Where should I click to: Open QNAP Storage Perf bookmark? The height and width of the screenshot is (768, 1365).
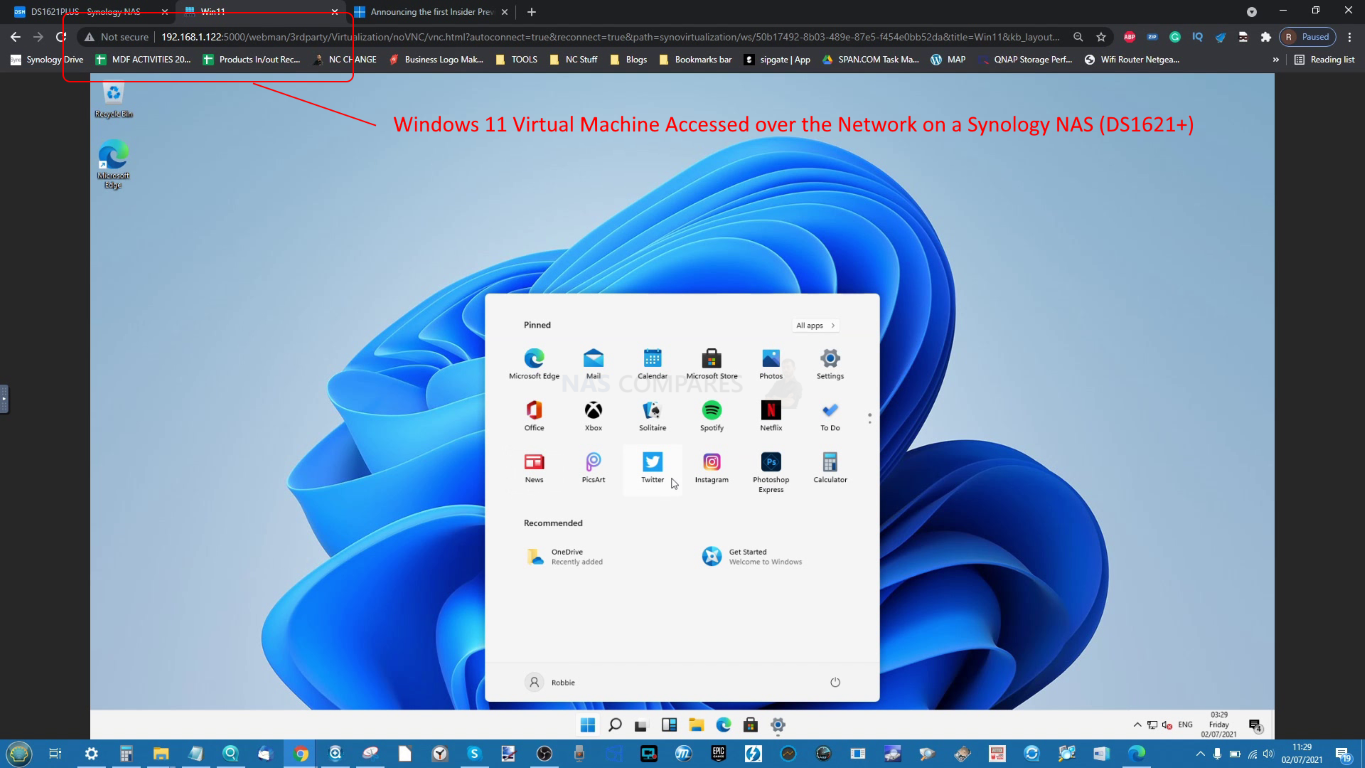1024,59
